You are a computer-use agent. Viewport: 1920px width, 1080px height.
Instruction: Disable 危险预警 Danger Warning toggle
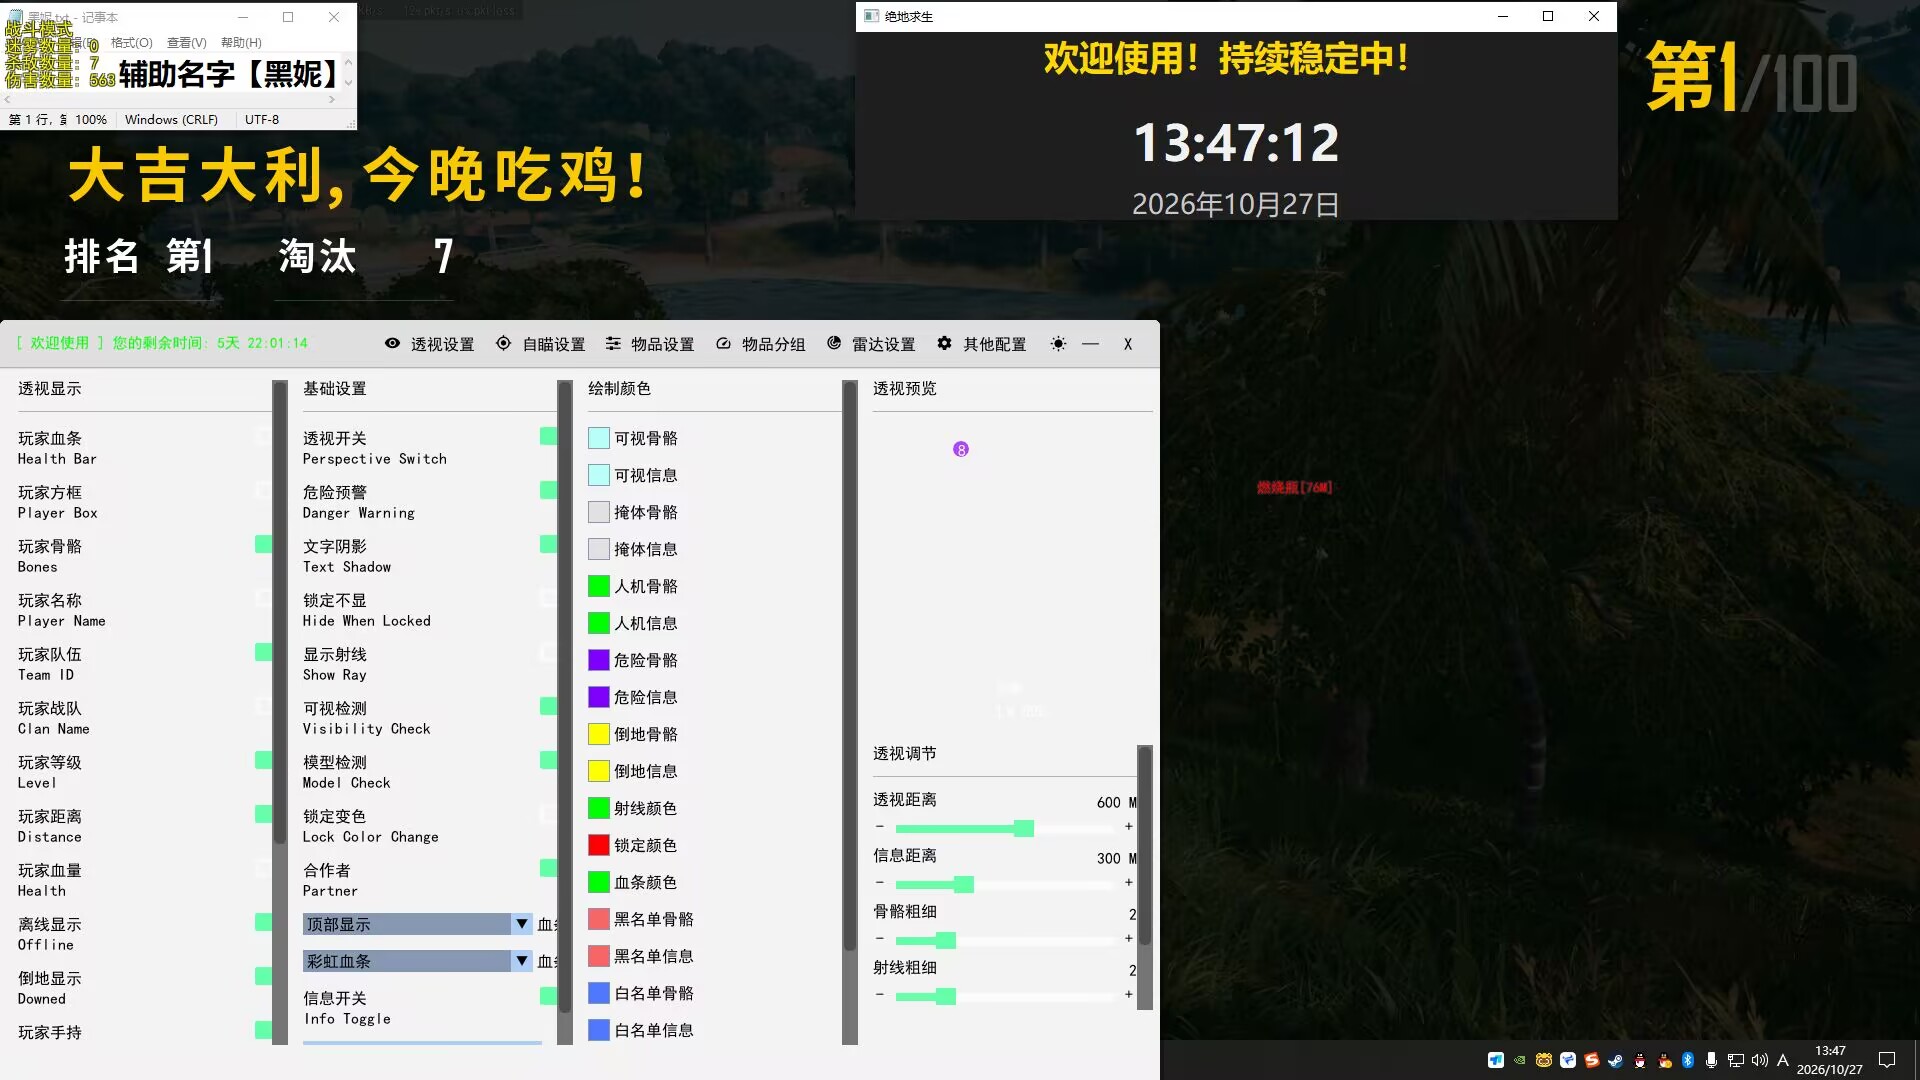(x=548, y=490)
